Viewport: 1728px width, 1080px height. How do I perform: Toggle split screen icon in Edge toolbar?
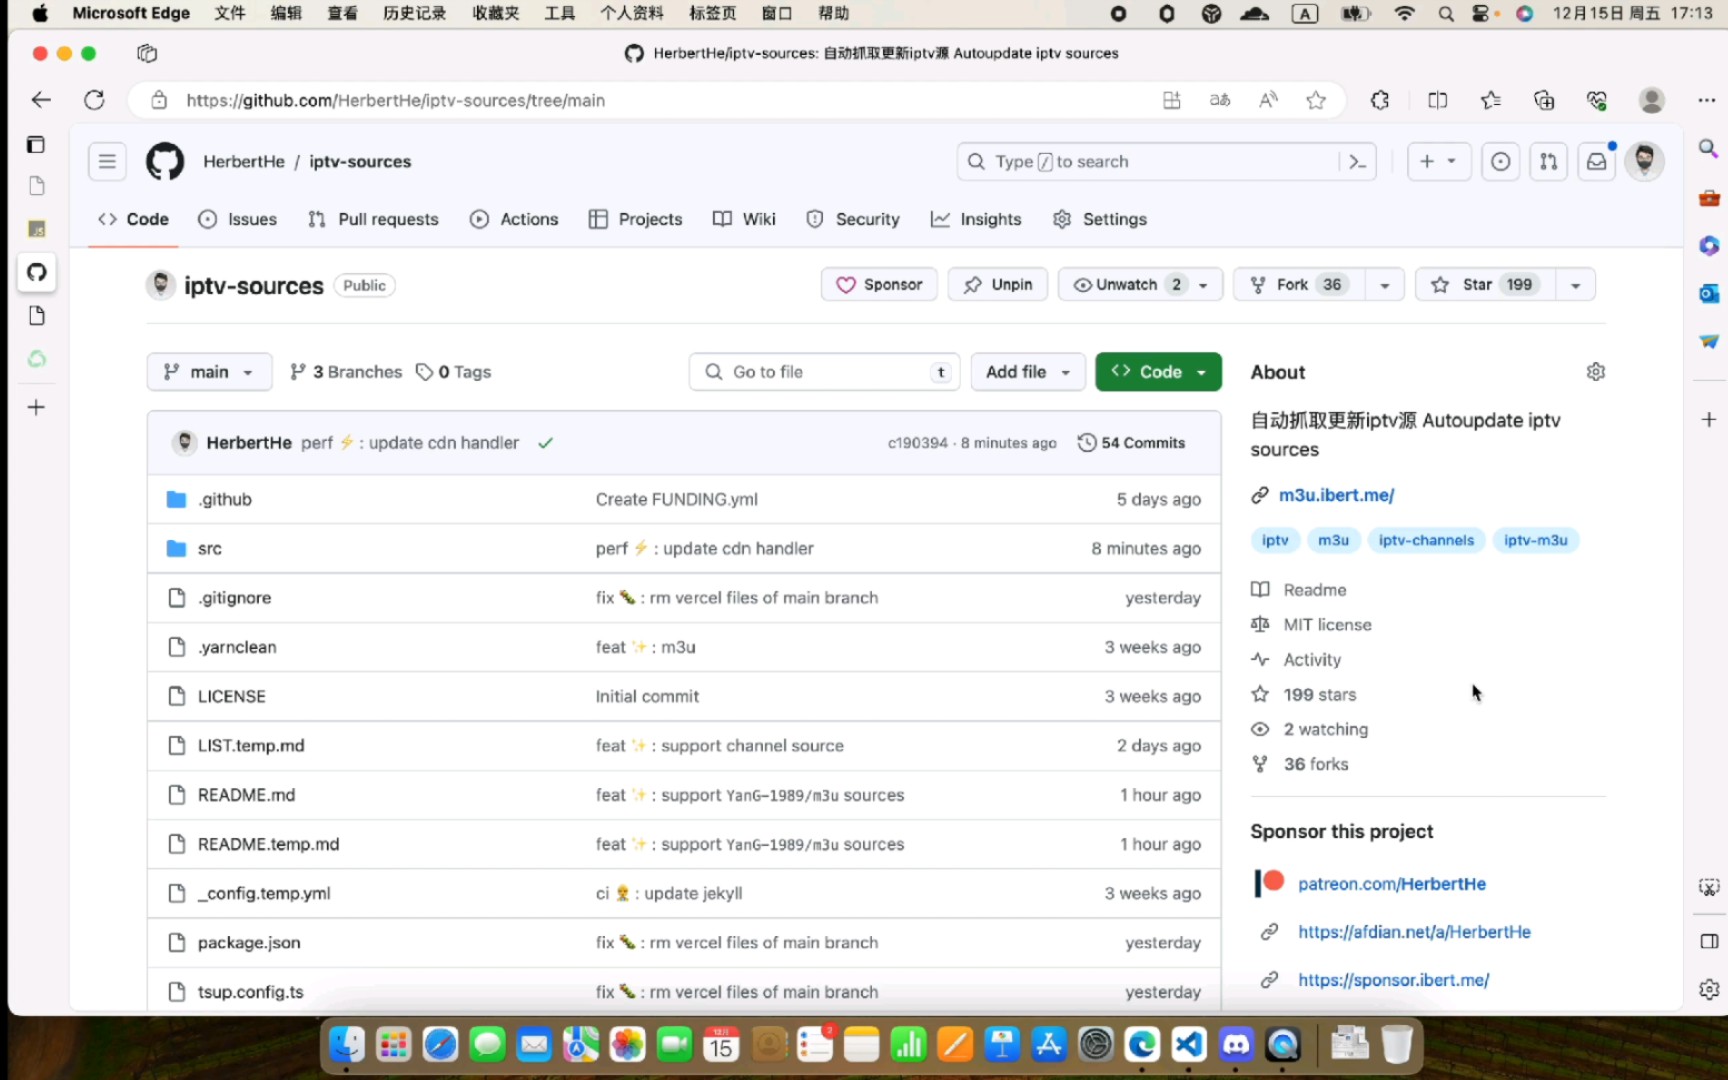[x=1438, y=100]
